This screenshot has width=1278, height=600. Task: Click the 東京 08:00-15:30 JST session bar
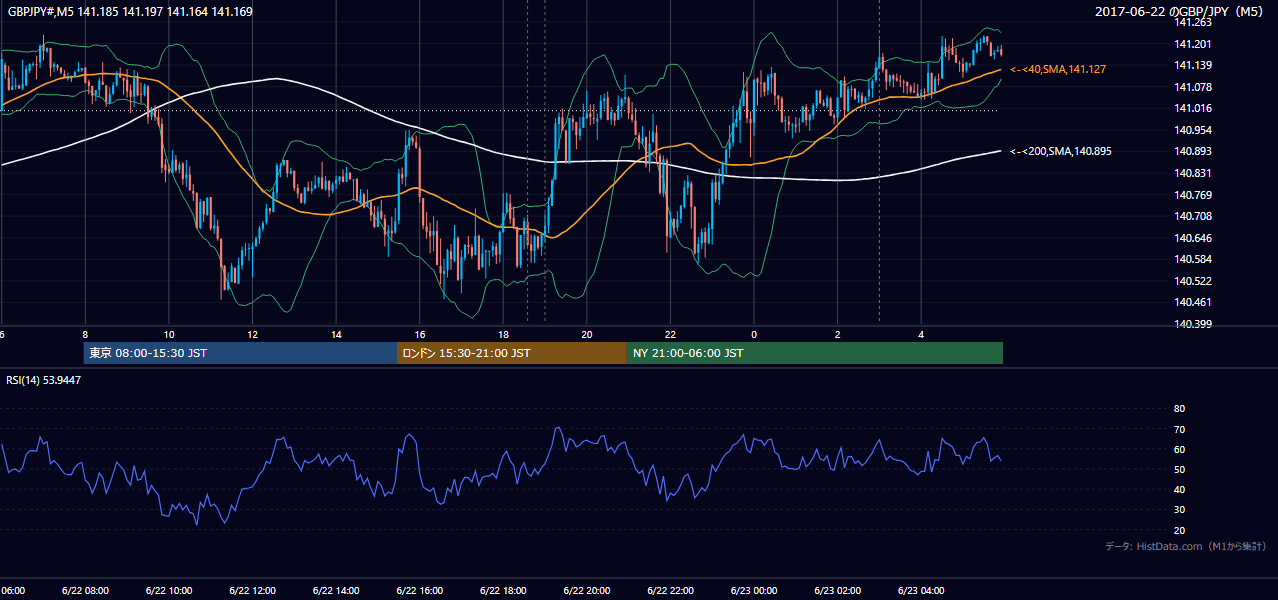click(x=240, y=353)
